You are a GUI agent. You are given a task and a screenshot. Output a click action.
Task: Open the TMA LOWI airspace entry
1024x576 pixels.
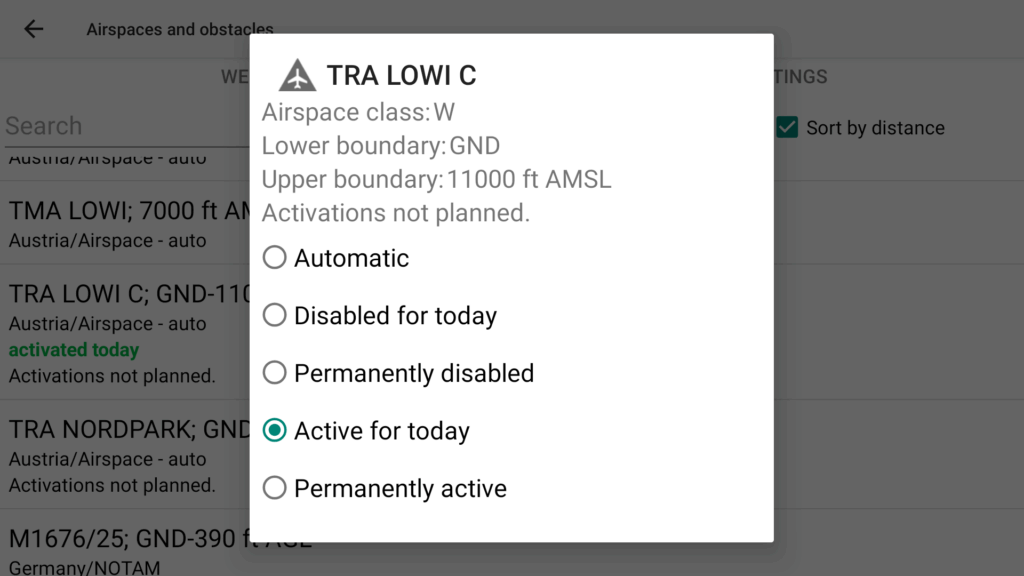125,223
